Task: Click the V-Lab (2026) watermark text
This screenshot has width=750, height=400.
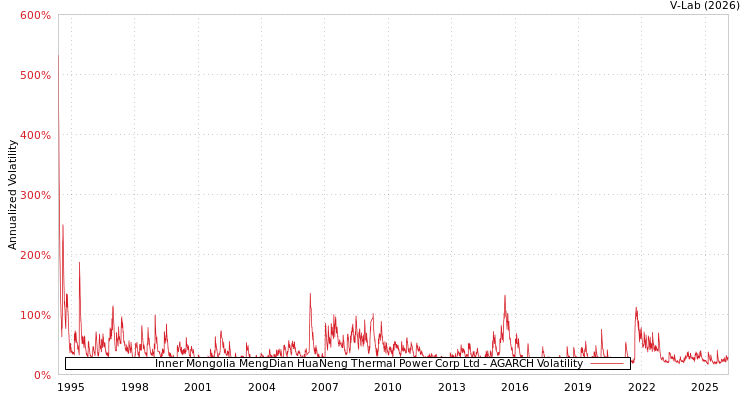Action: 705,5
